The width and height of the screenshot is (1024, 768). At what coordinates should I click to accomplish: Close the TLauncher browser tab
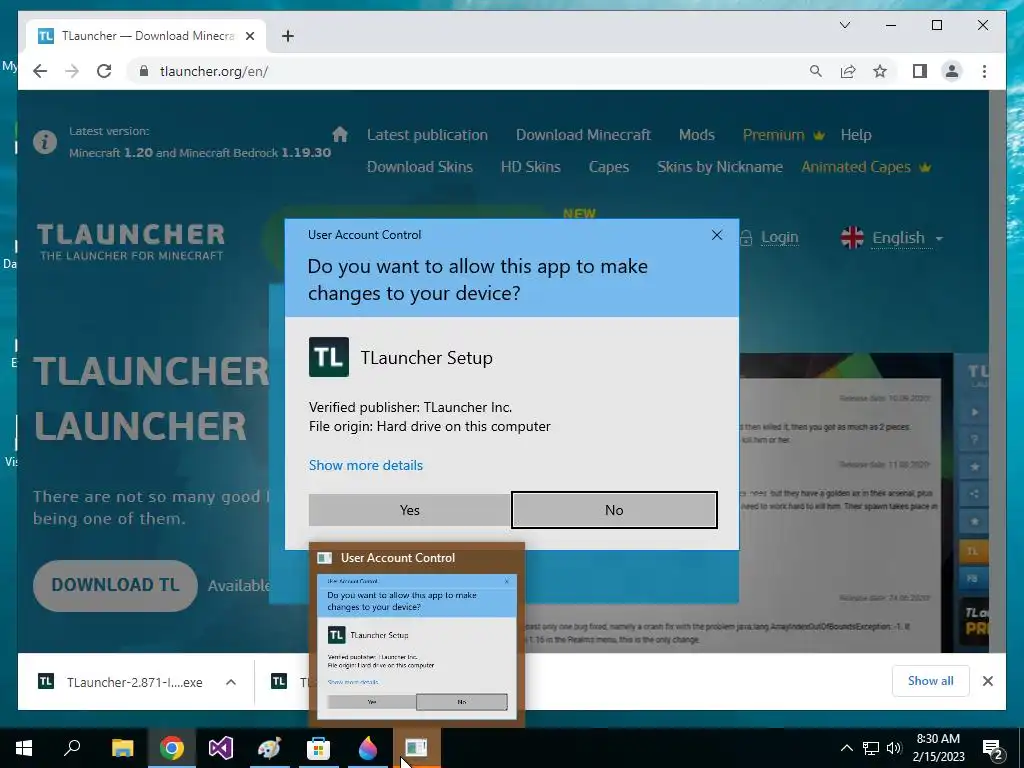[249, 36]
